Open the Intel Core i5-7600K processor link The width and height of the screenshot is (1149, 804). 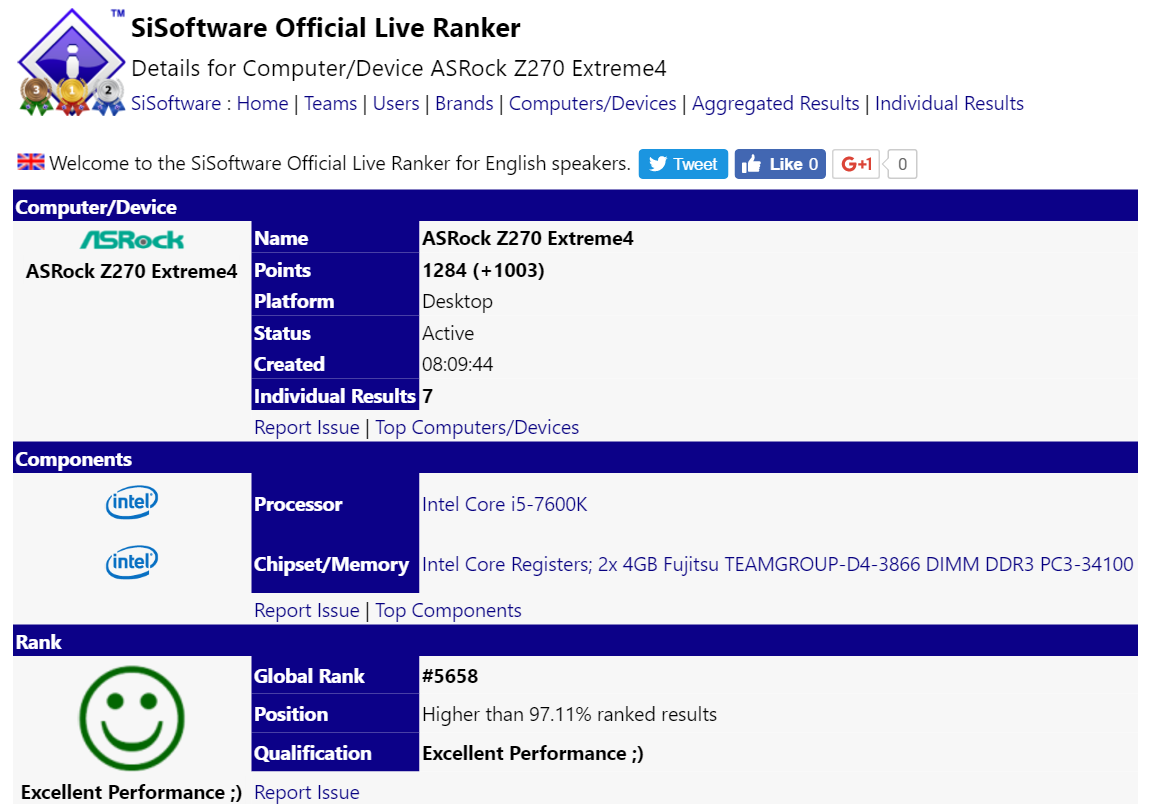(504, 504)
